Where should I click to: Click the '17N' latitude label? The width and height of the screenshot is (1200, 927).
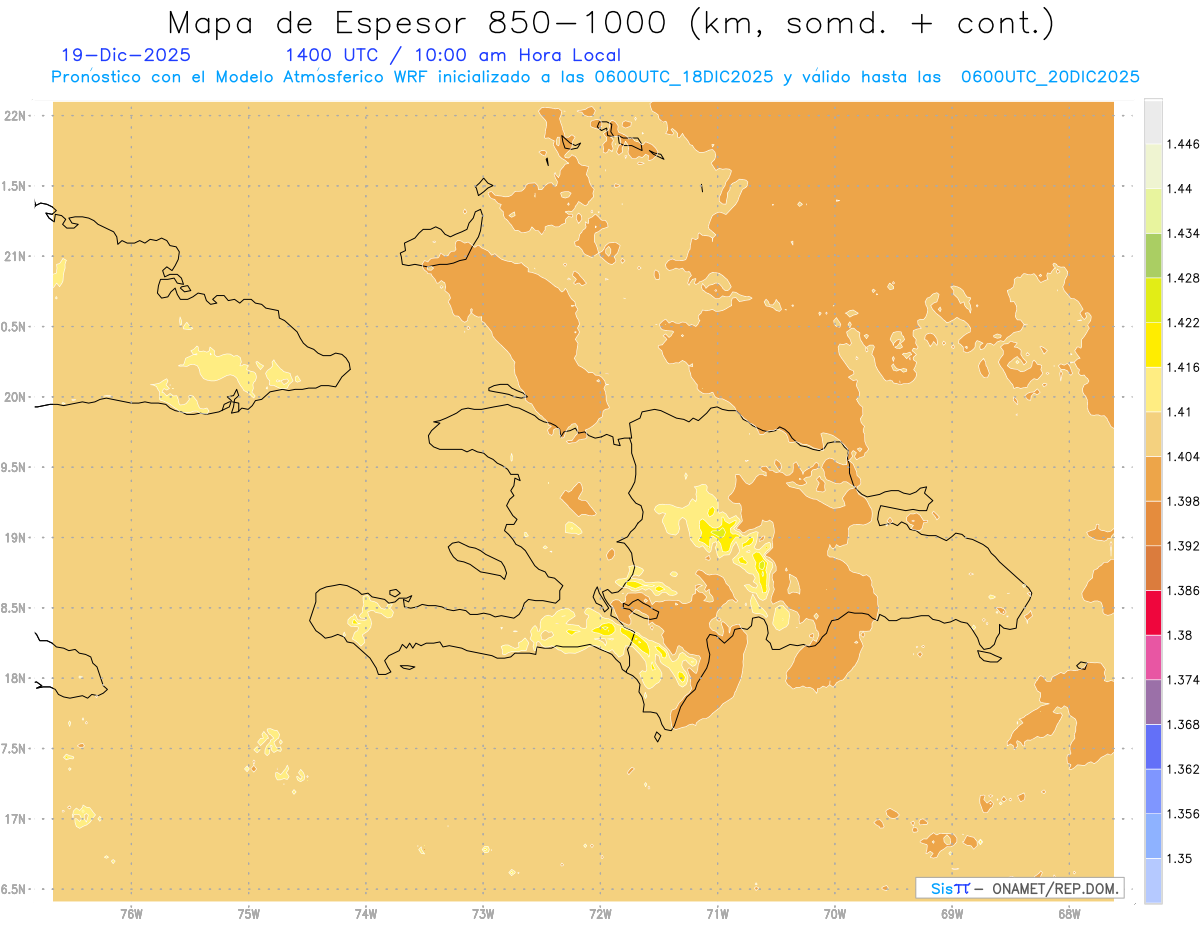15,820
